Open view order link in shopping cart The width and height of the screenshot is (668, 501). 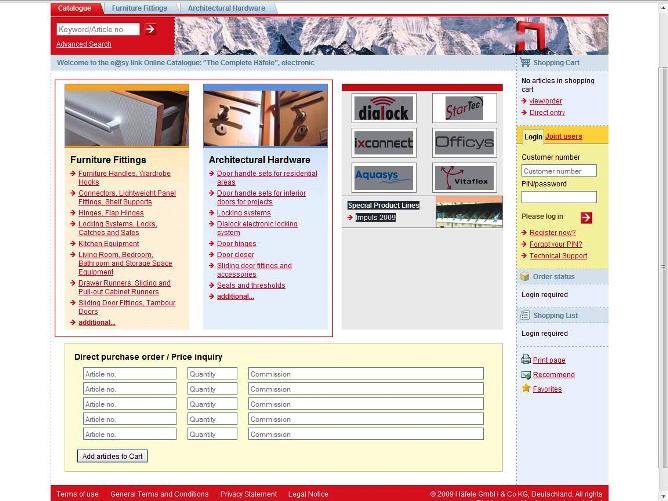click(546, 101)
